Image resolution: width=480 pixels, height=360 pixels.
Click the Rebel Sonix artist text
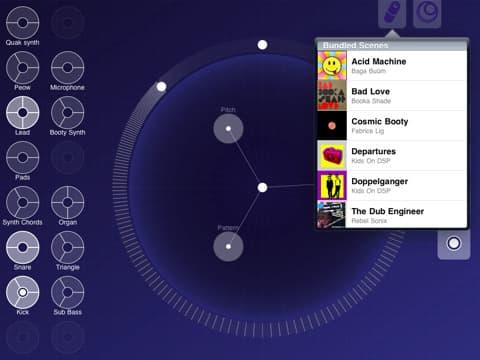[369, 221]
